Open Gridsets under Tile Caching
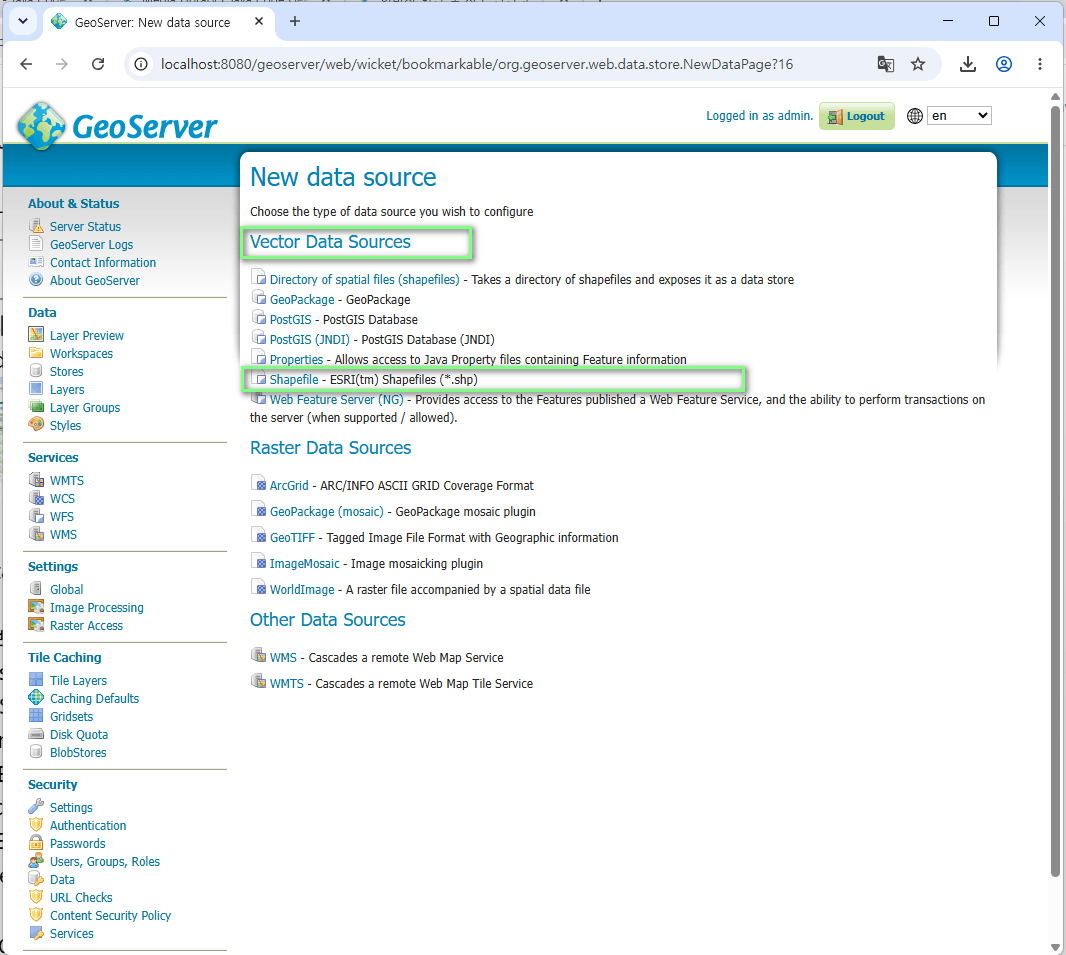 [71, 716]
